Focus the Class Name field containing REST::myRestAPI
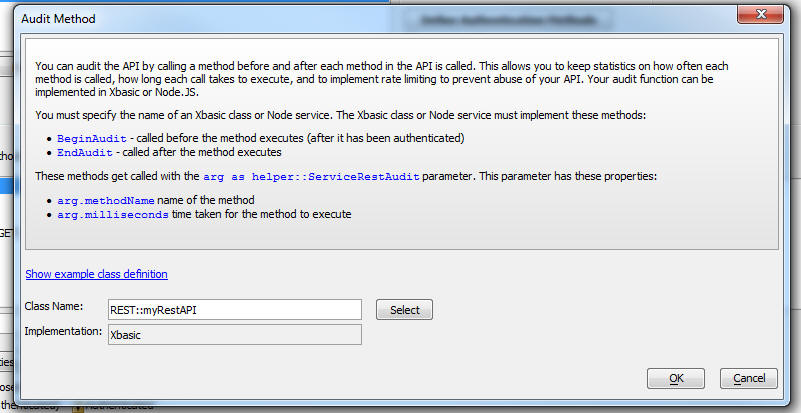The height and width of the screenshot is (413, 801). pyautogui.click(x=235, y=310)
